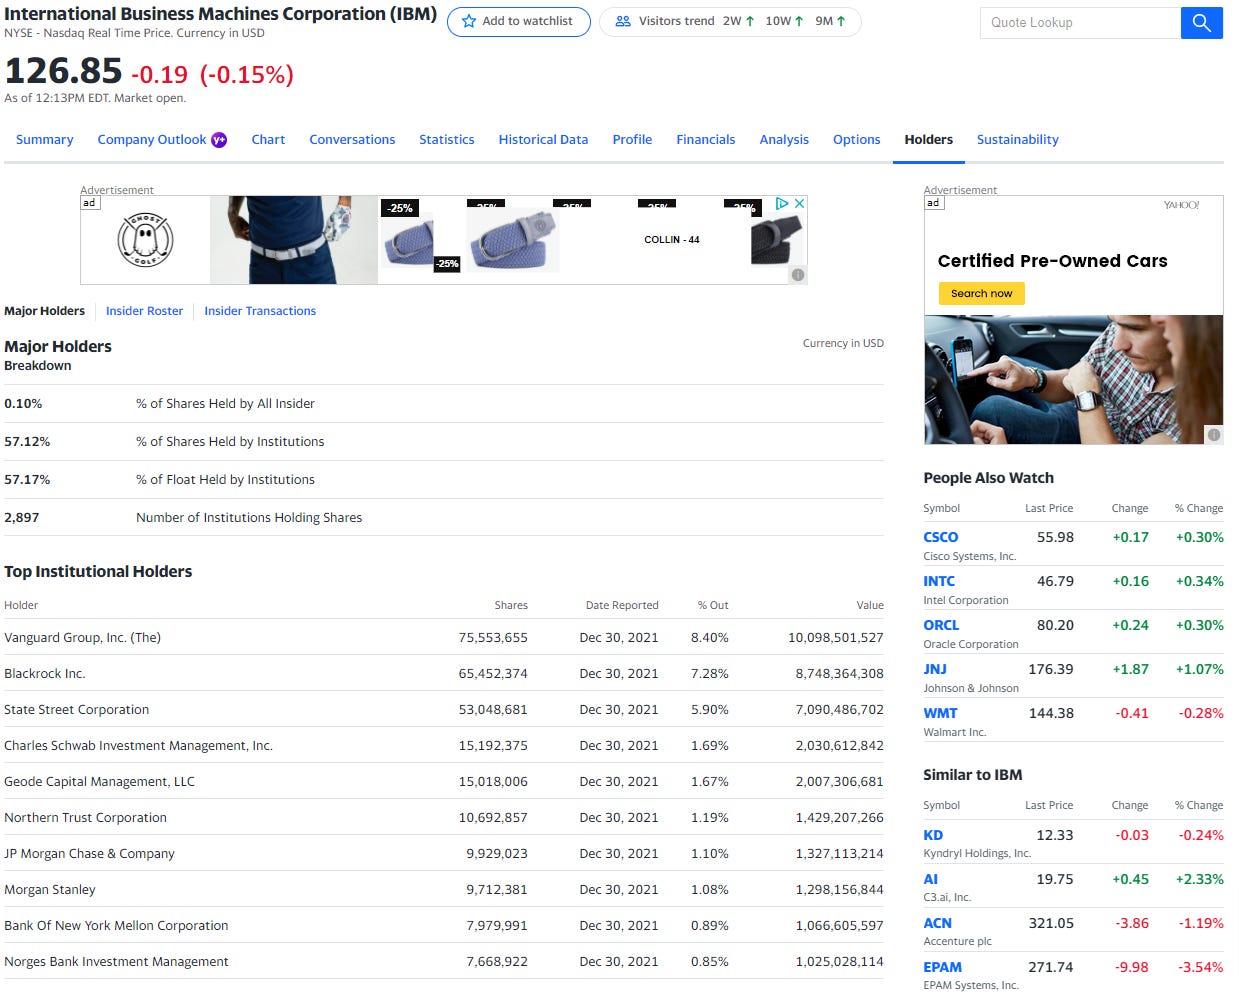Click the Morgan Stanley holder name
Image resolution: width=1239 pixels, height=994 pixels.
(x=50, y=889)
